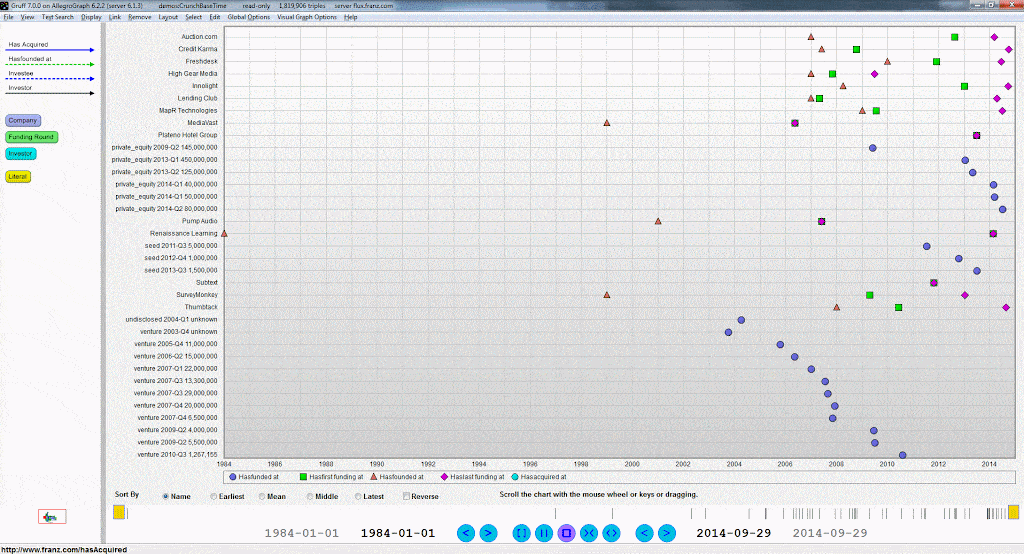The image size is (1024, 554).
Task: Enable the Reverse sort checkbox
Action: click(406, 497)
